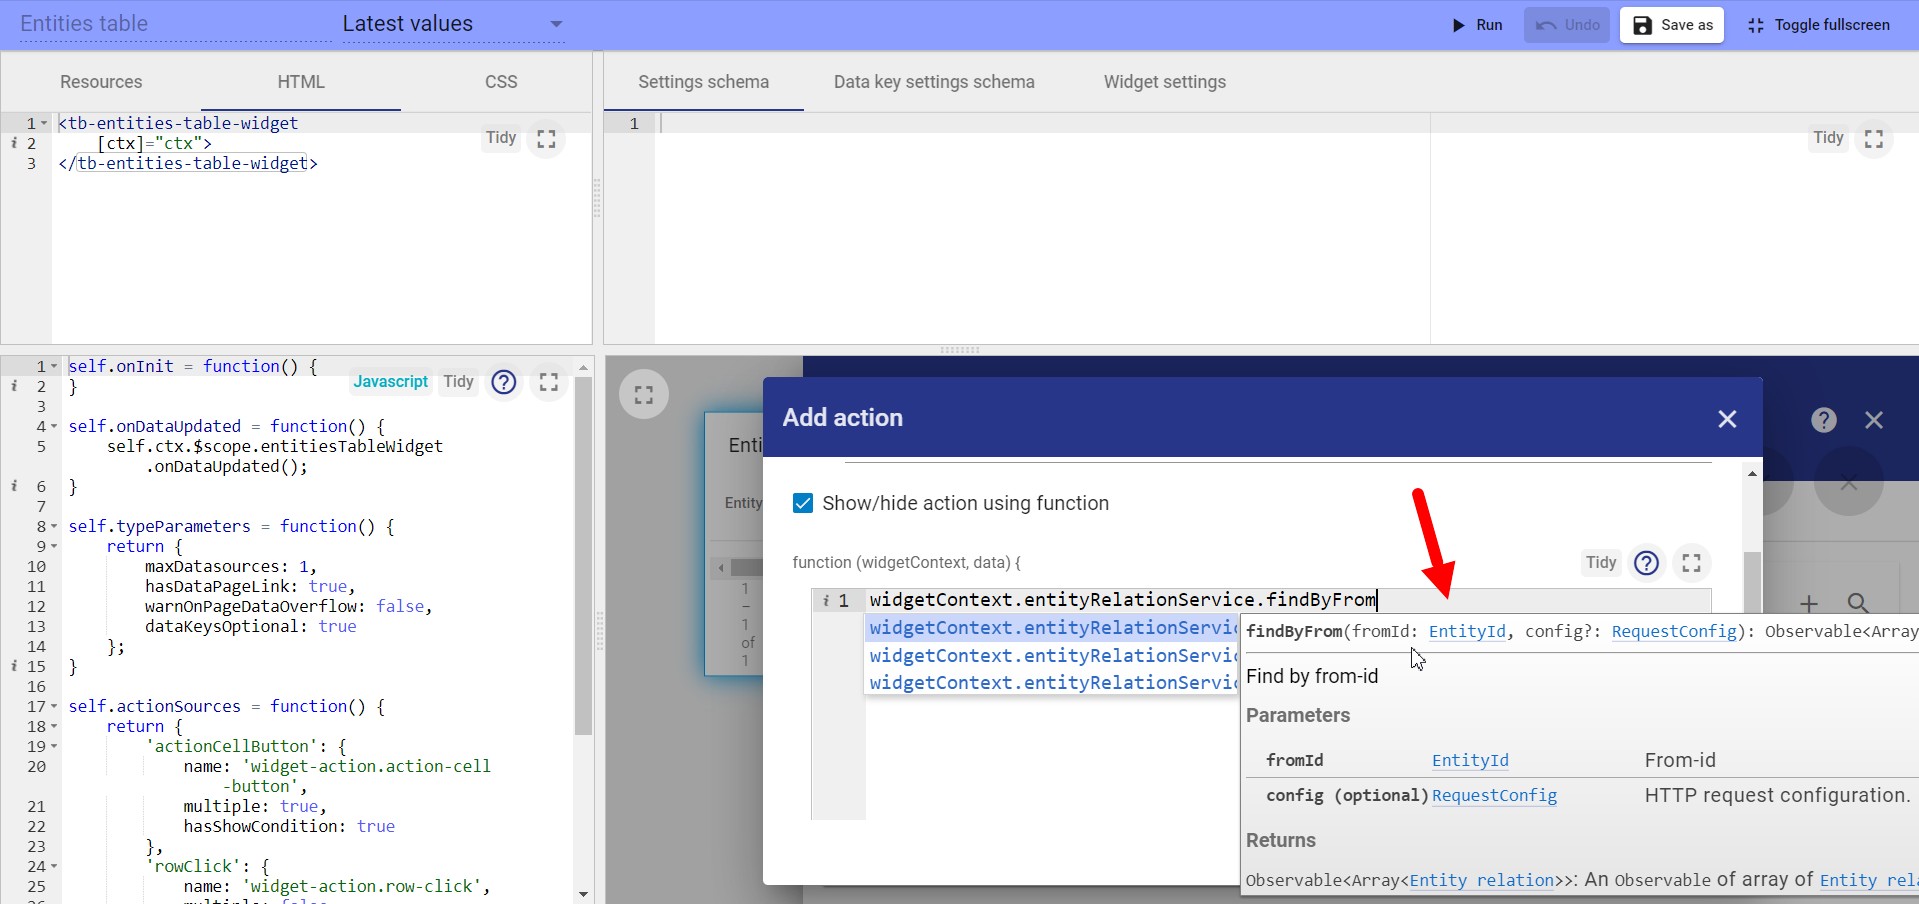Open the Latest values dropdown
This screenshot has height=904, width=1919.
pos(556,24)
